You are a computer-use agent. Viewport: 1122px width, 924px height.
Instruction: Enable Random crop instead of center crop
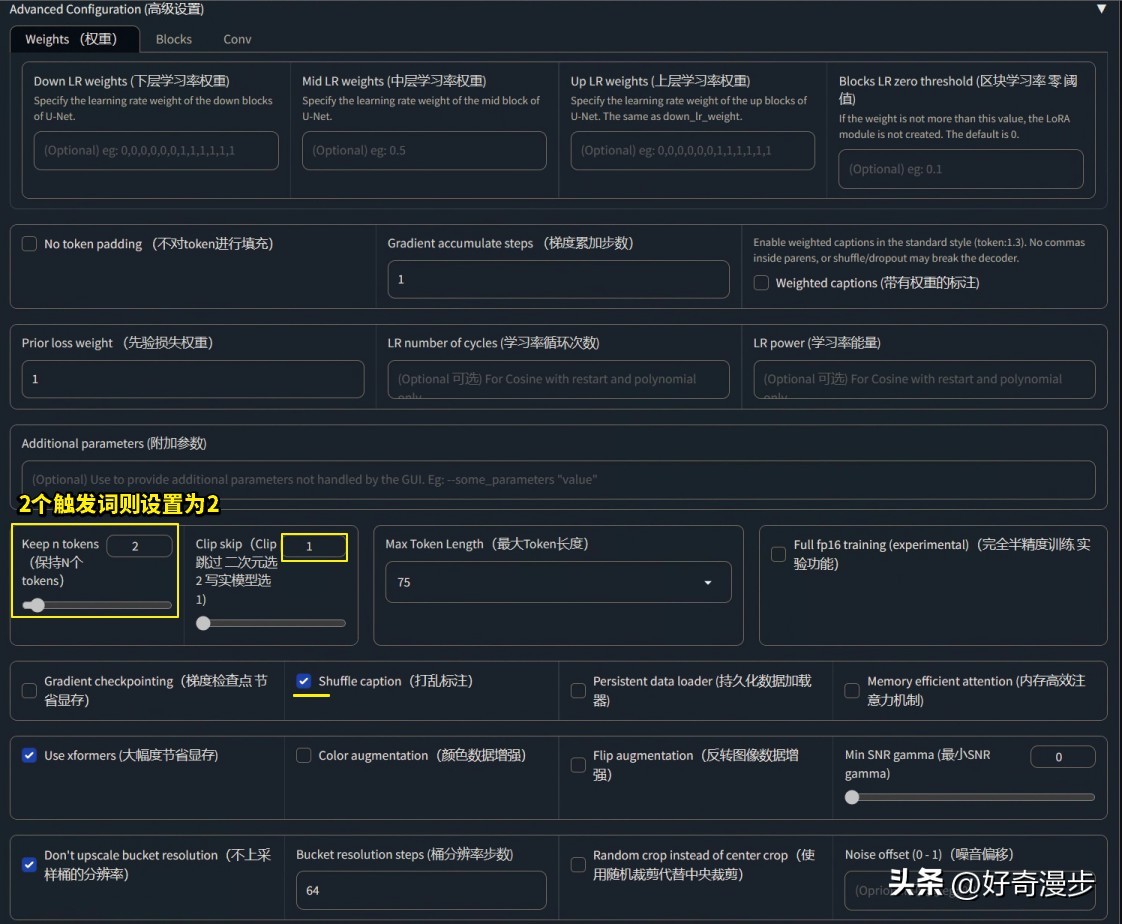(x=578, y=864)
